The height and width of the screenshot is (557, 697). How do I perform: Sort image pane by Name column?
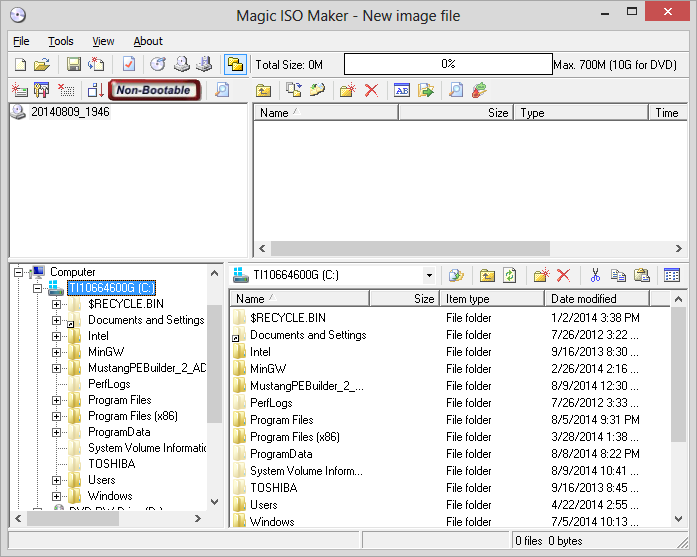(x=326, y=113)
